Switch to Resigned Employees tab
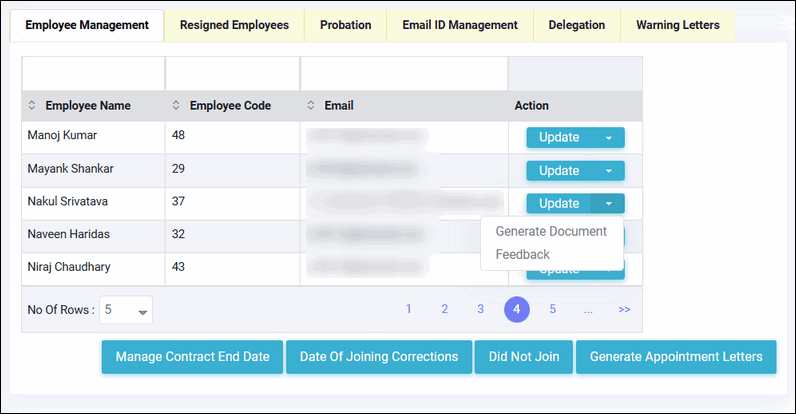The image size is (796, 414). pos(234,25)
